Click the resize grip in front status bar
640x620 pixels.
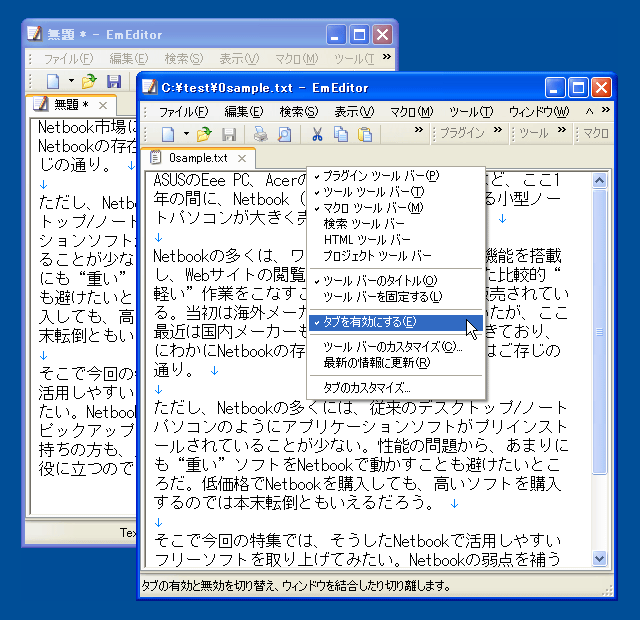click(607, 591)
